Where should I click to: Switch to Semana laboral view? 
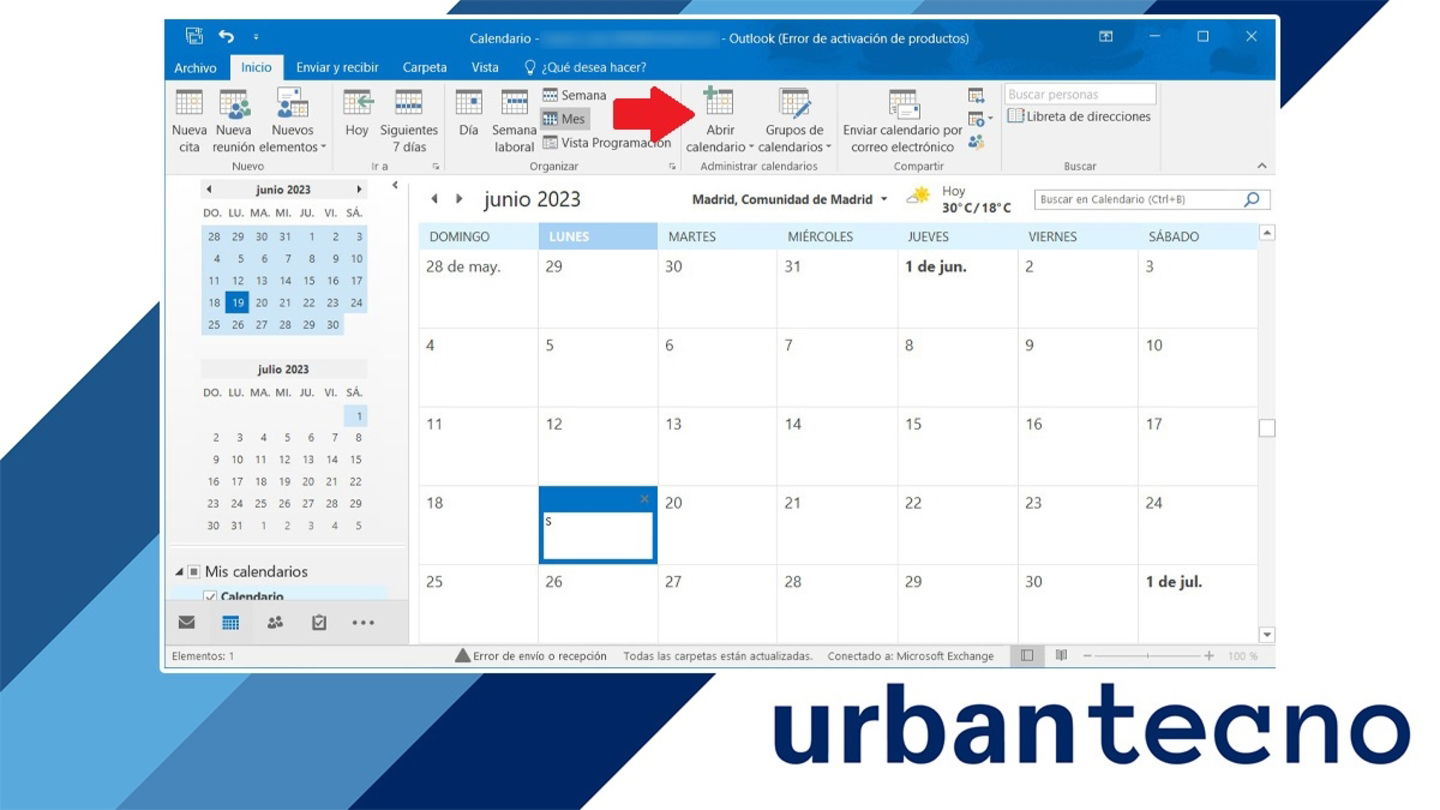(x=514, y=121)
